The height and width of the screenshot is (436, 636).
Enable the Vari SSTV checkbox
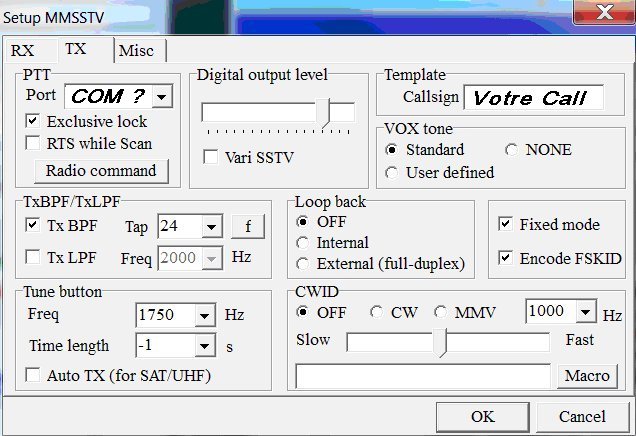coord(211,157)
